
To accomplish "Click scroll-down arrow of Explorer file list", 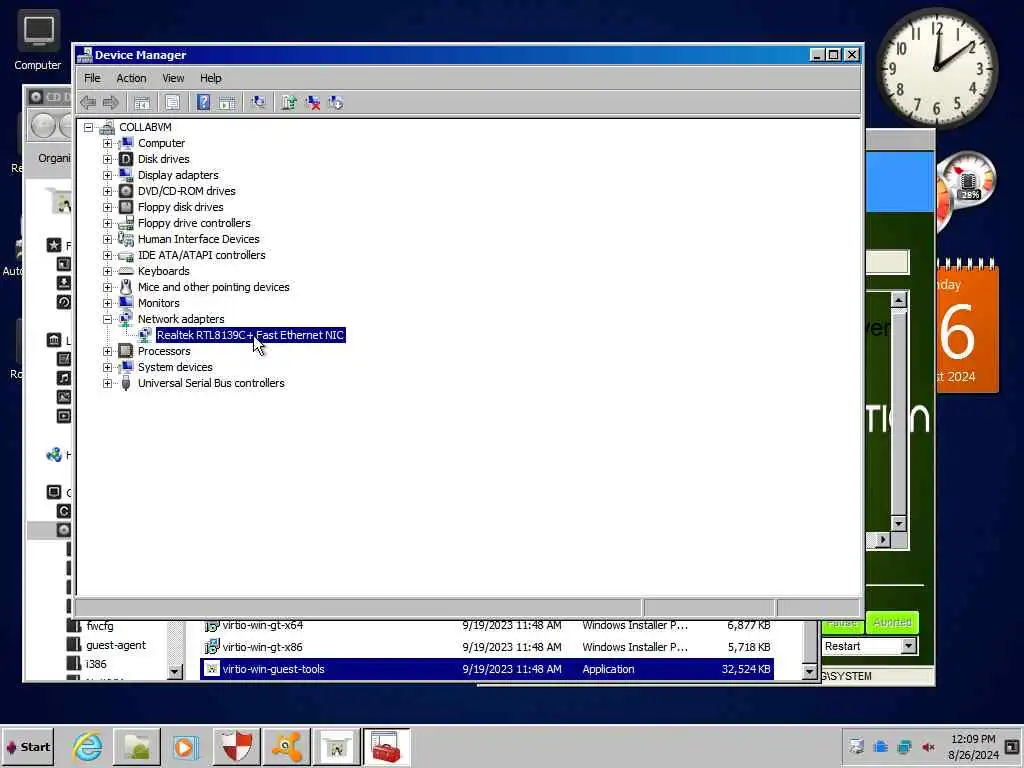I will (810, 671).
